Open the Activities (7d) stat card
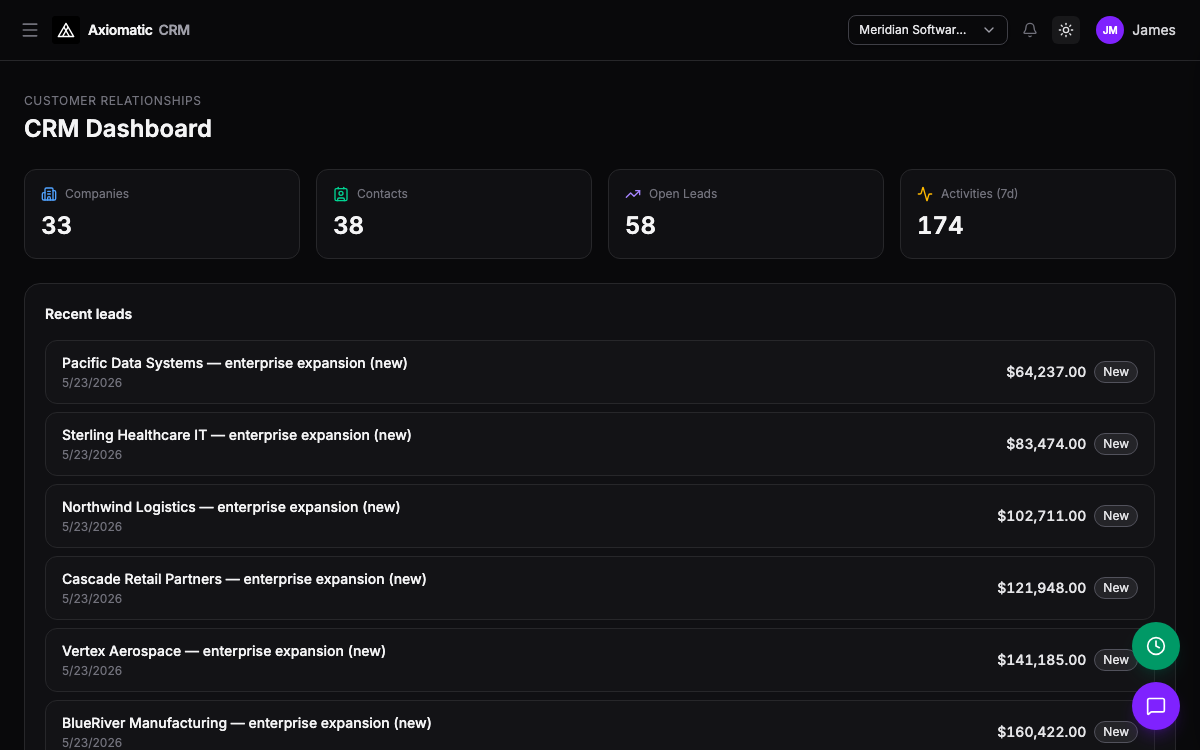 tap(1038, 214)
